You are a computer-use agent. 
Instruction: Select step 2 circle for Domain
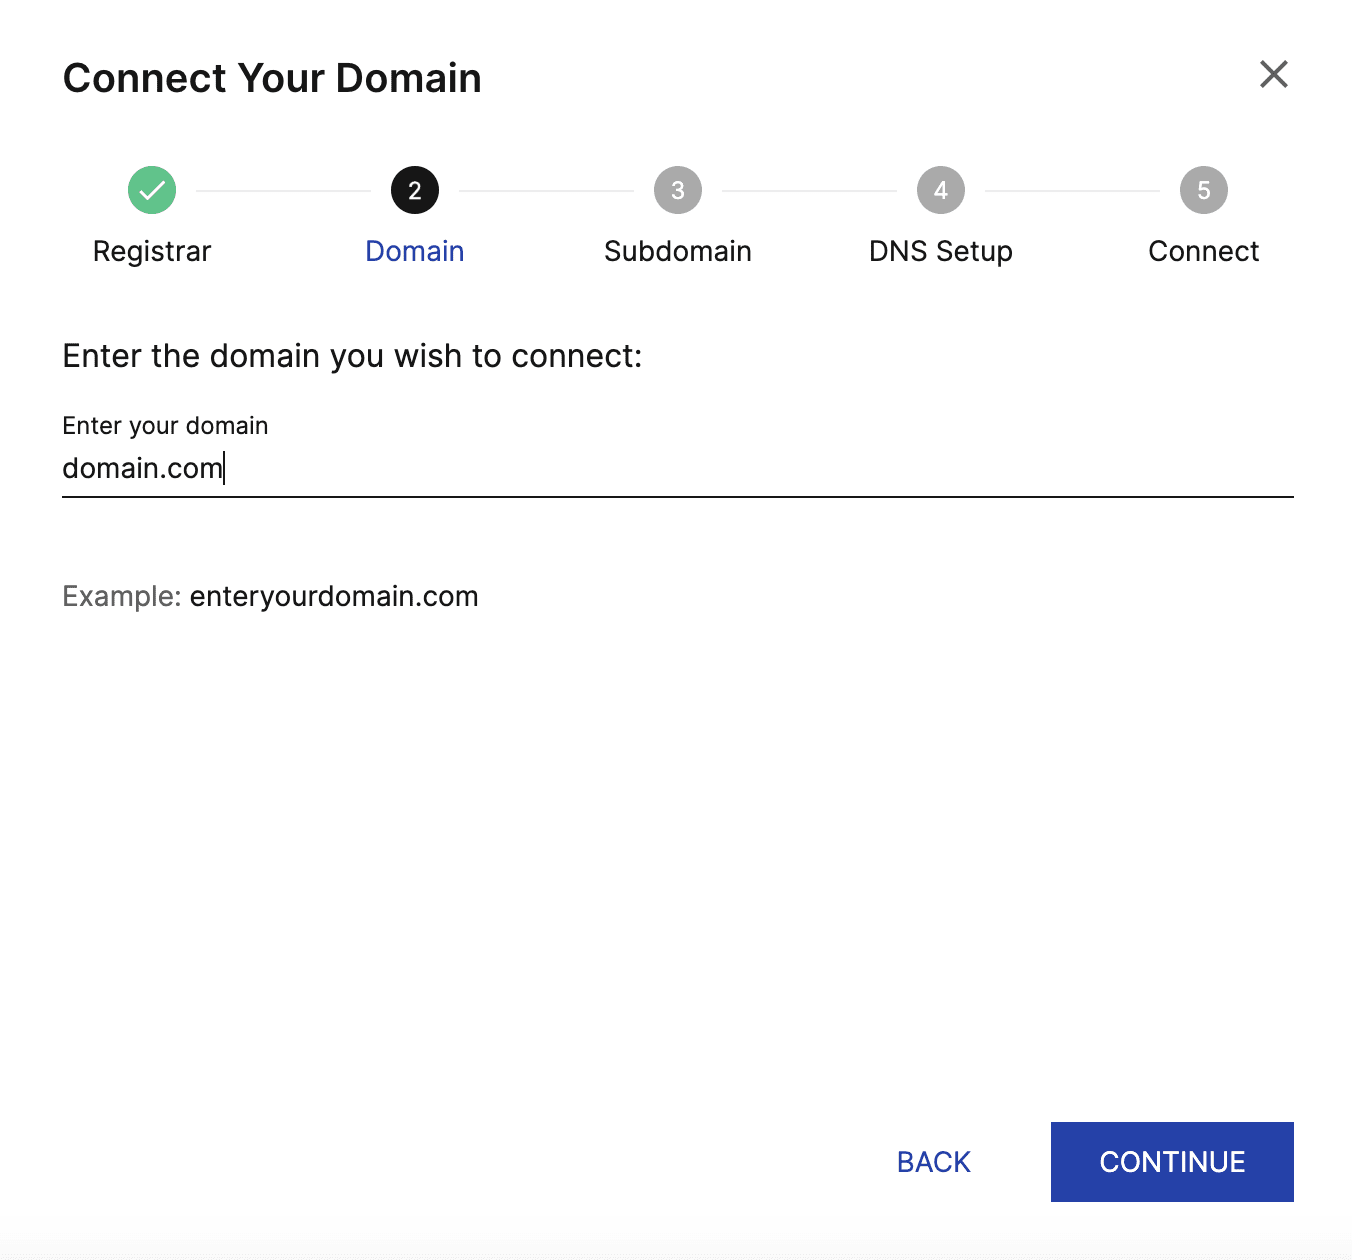415,190
